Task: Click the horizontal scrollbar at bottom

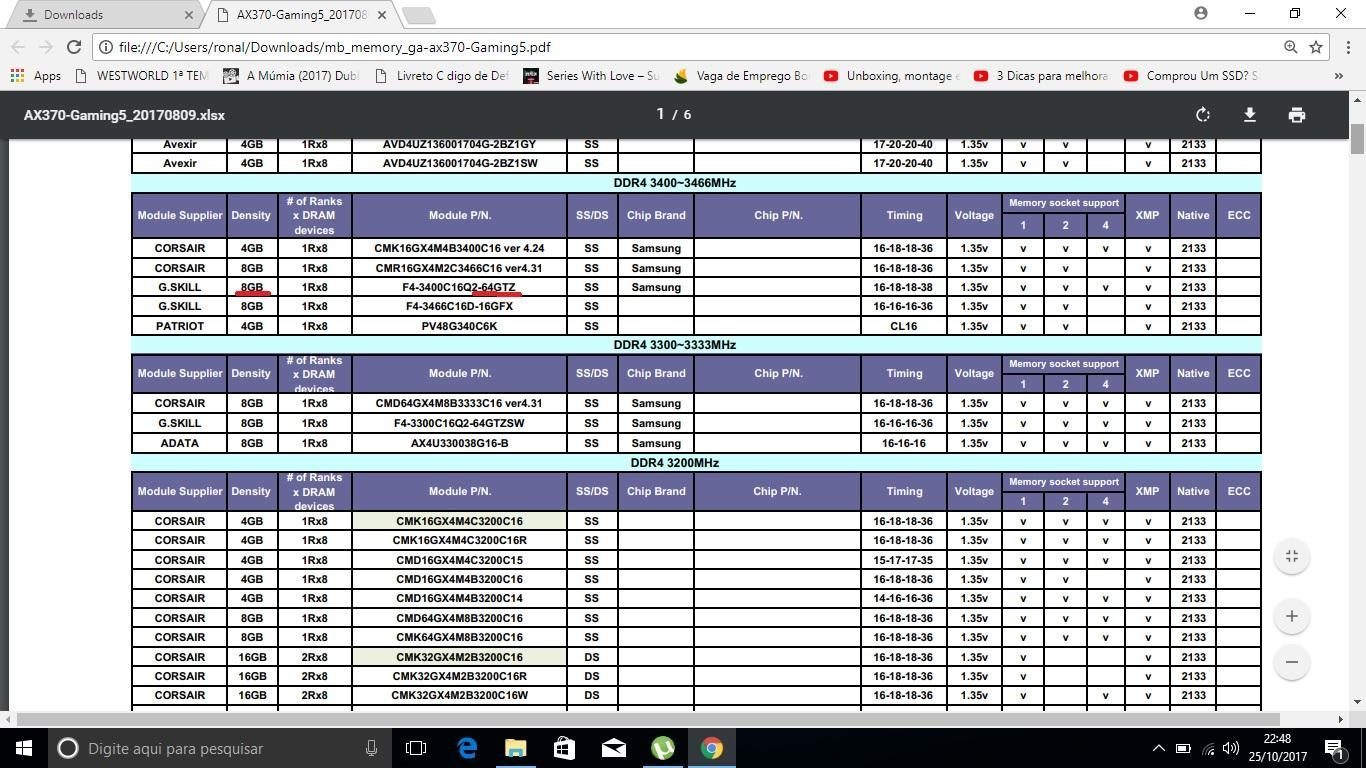Action: 647,719
